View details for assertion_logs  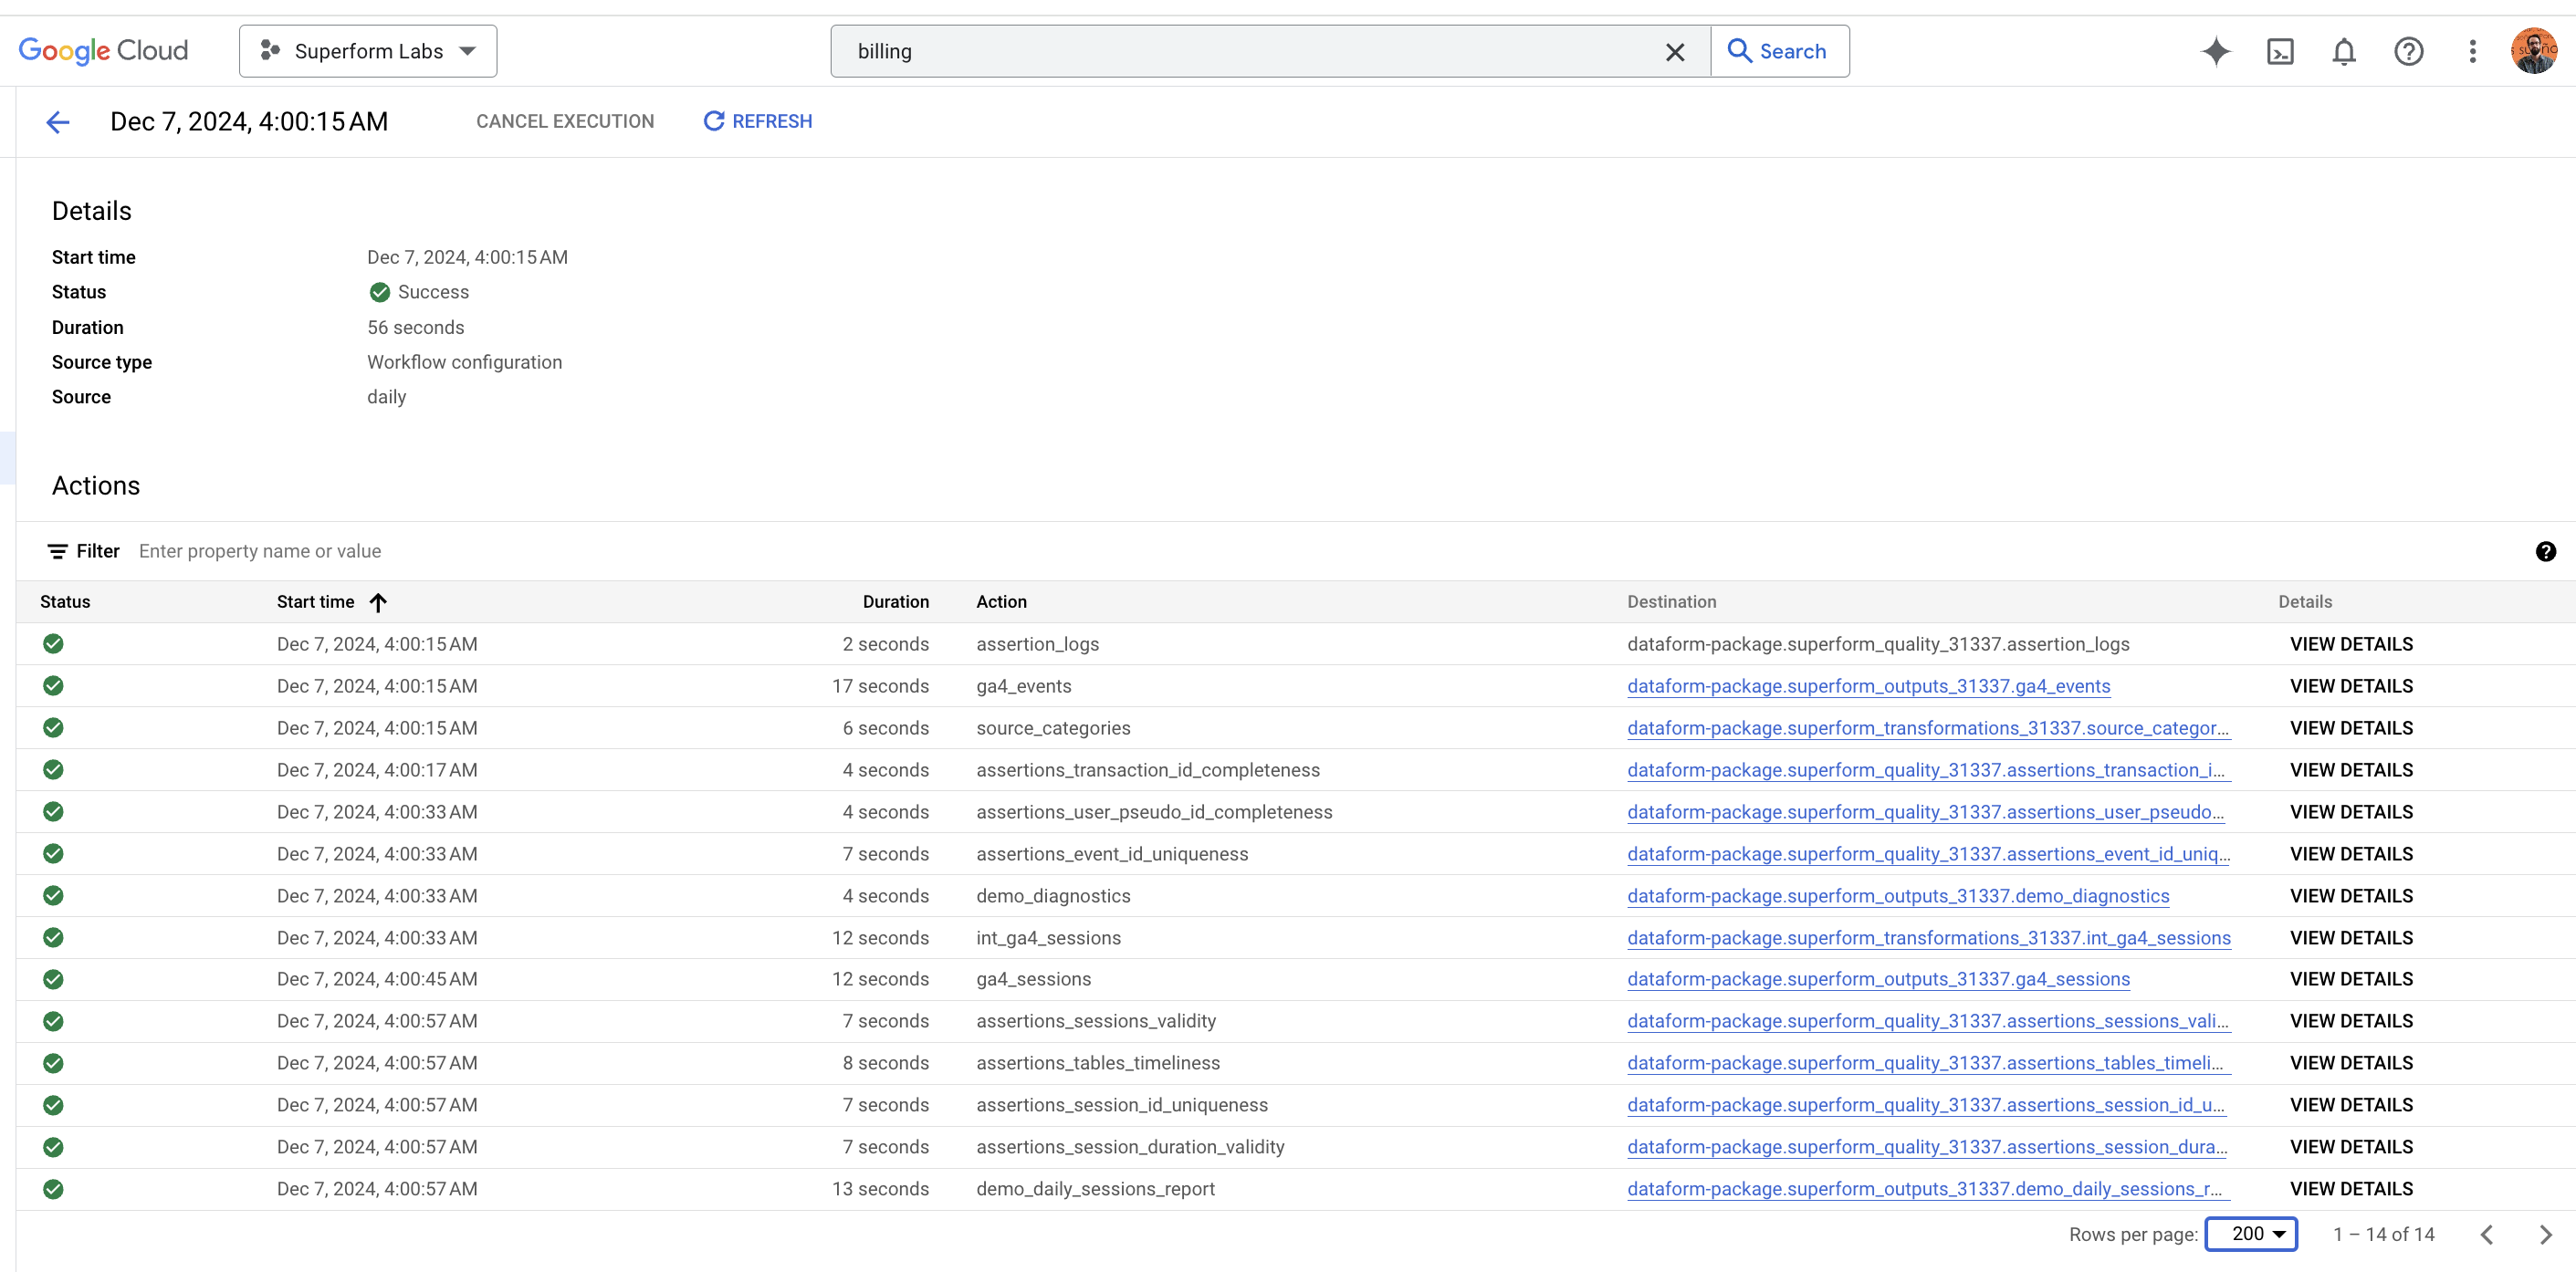pos(2351,644)
